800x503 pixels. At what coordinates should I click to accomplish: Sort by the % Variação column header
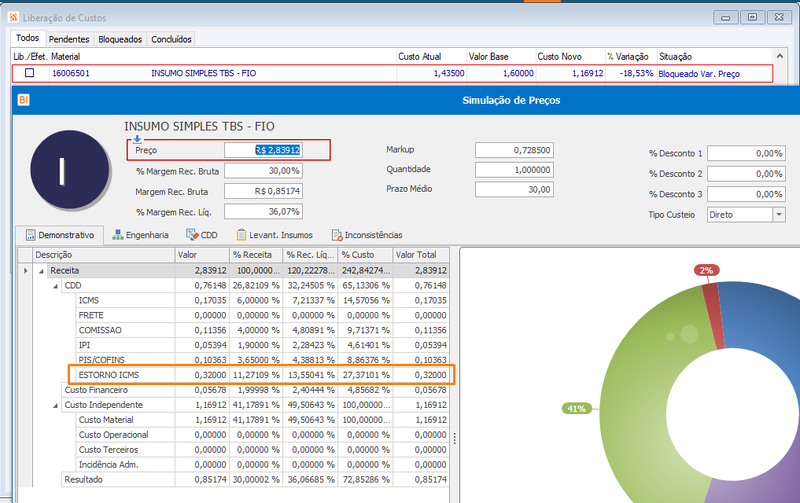[631, 57]
